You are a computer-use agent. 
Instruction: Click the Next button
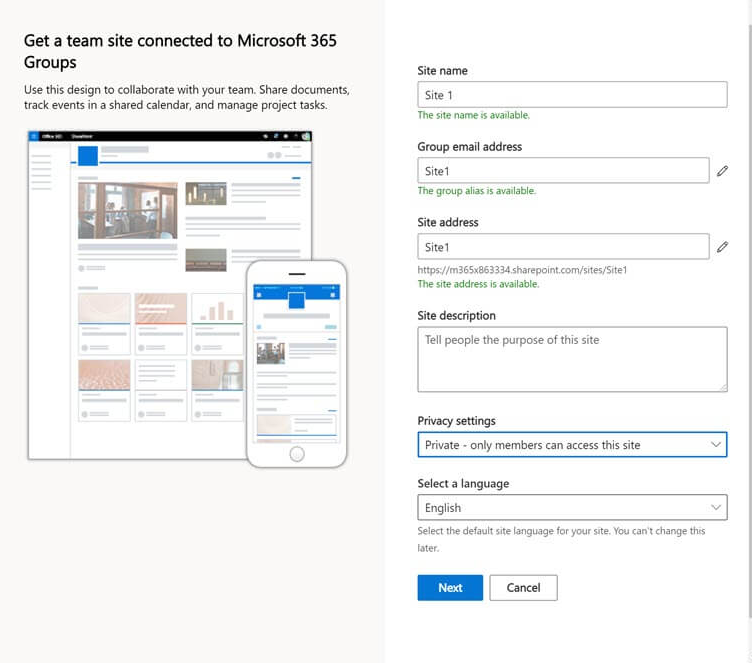coord(450,588)
